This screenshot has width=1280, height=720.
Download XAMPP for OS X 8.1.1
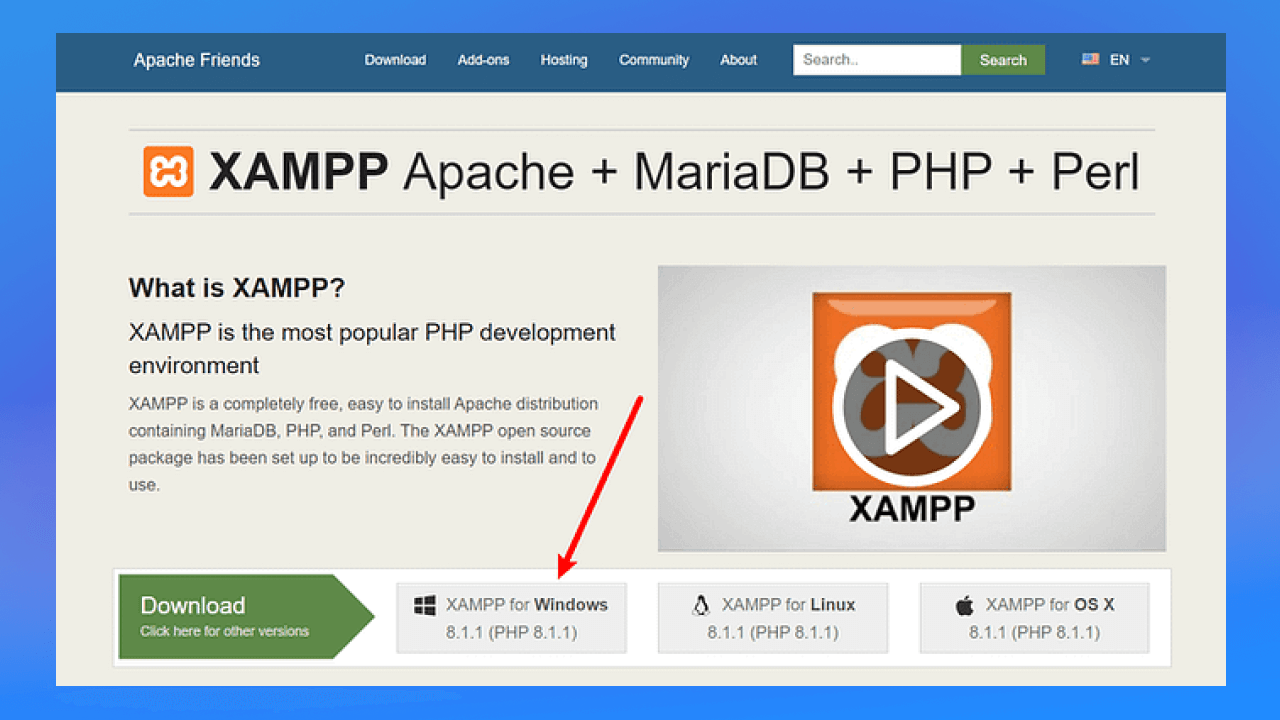1034,618
